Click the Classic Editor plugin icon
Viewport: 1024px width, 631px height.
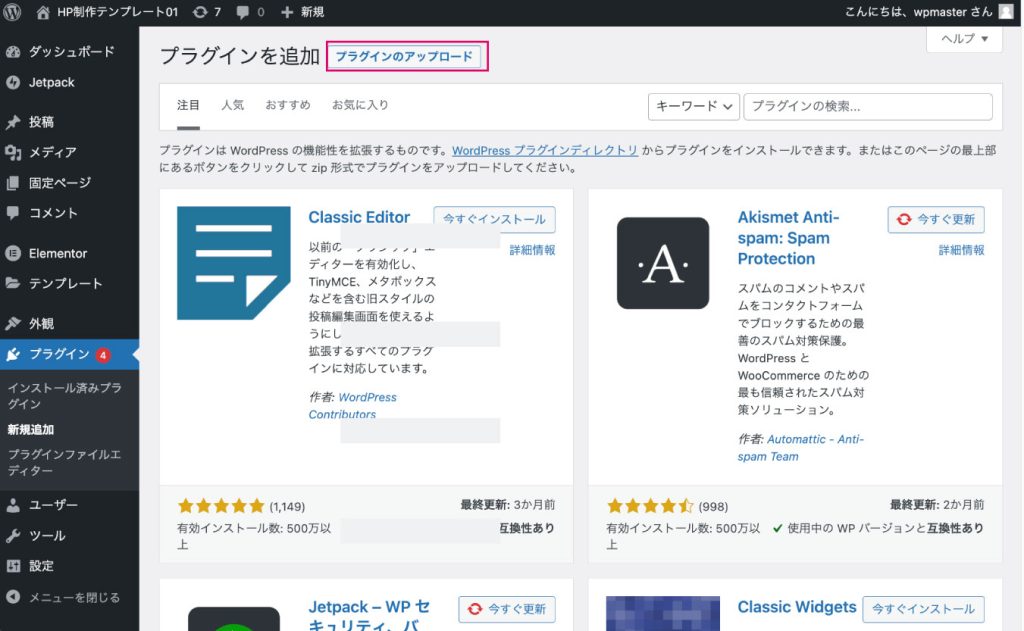point(234,263)
